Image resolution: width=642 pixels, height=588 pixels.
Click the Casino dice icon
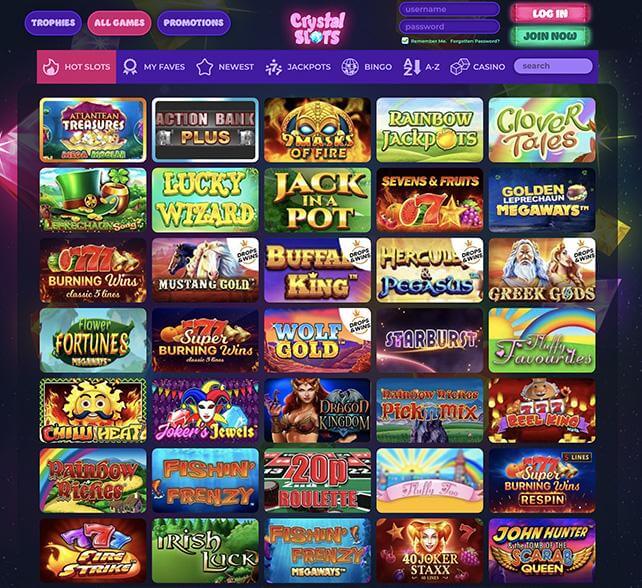459,67
